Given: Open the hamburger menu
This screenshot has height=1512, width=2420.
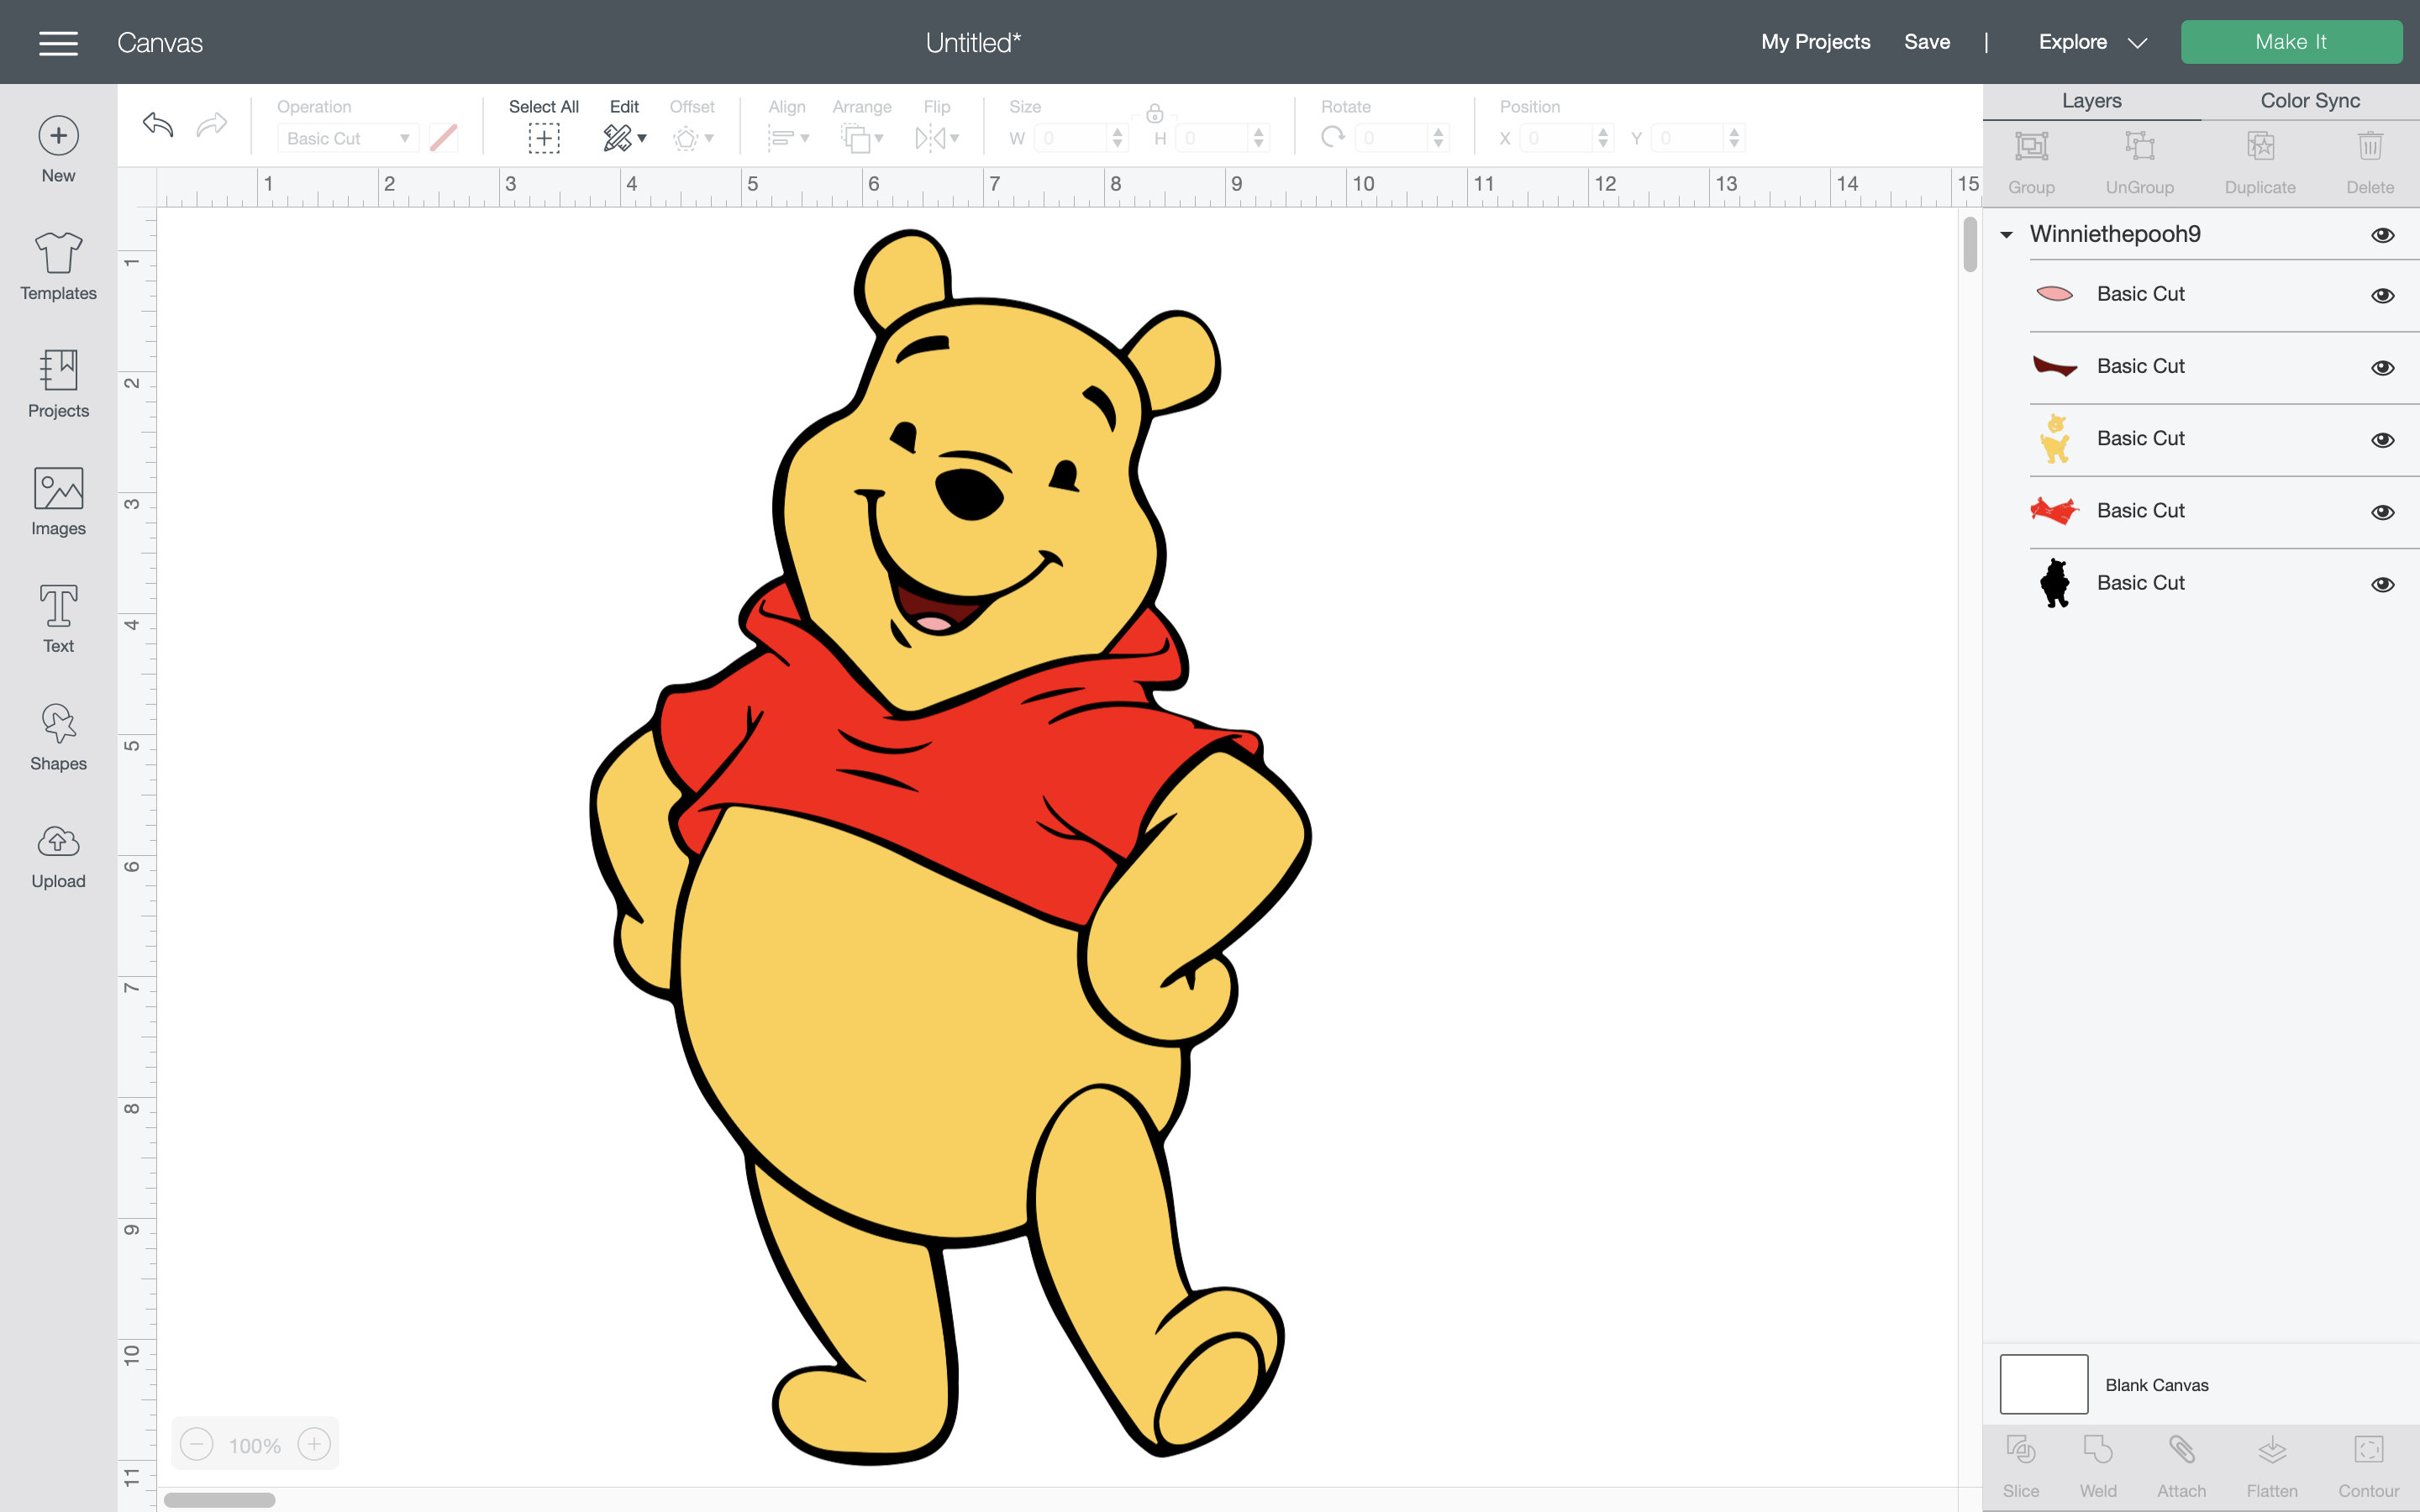Looking at the screenshot, I should click(58, 42).
